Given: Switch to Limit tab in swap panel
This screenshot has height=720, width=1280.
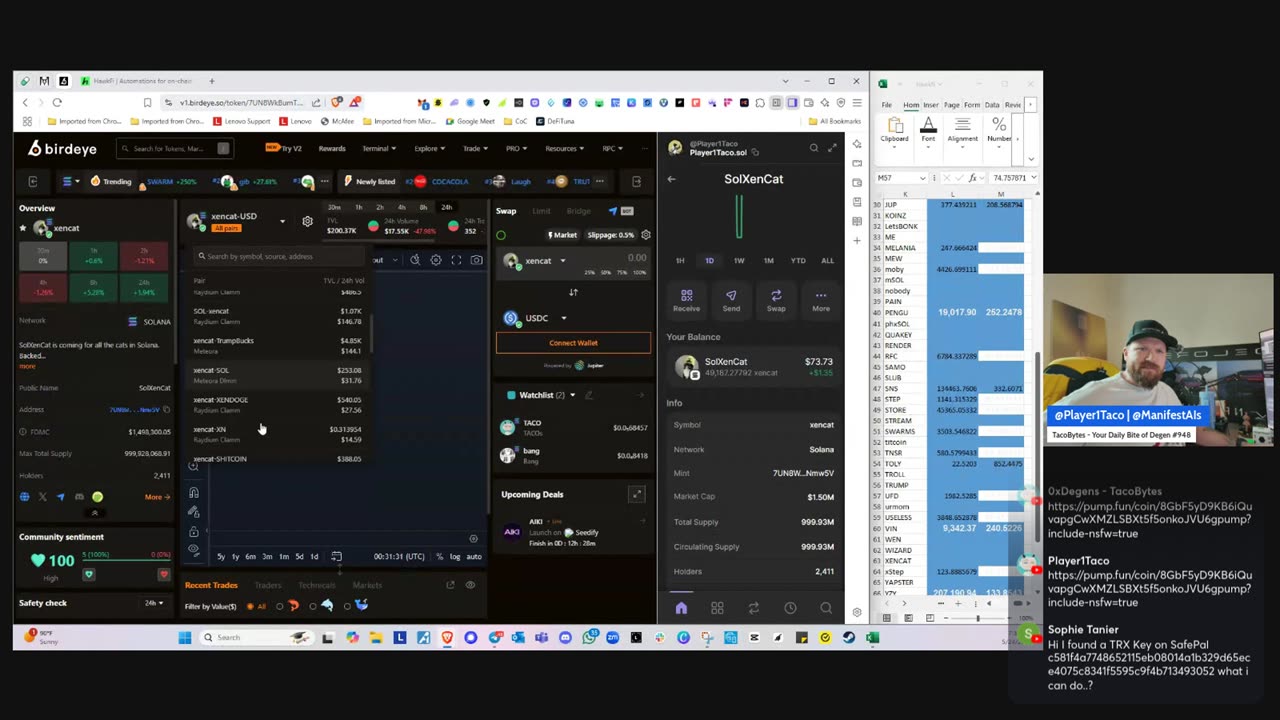Looking at the screenshot, I should (541, 211).
